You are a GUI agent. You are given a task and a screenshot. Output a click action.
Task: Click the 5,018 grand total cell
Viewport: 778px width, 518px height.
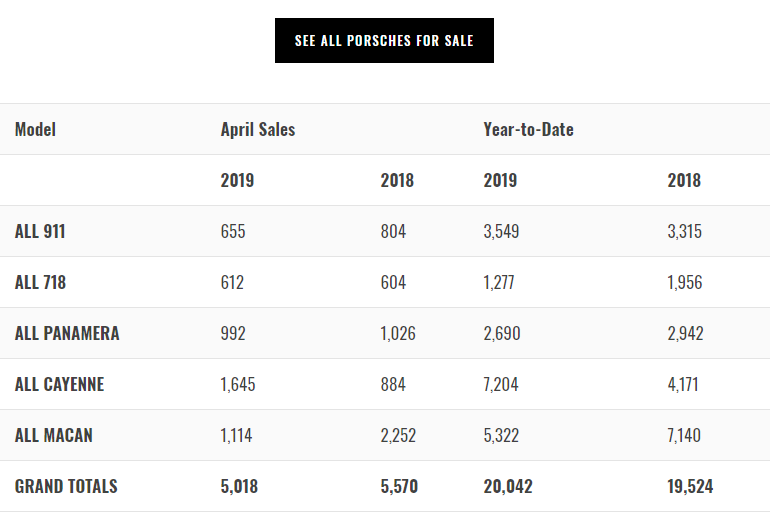point(239,487)
